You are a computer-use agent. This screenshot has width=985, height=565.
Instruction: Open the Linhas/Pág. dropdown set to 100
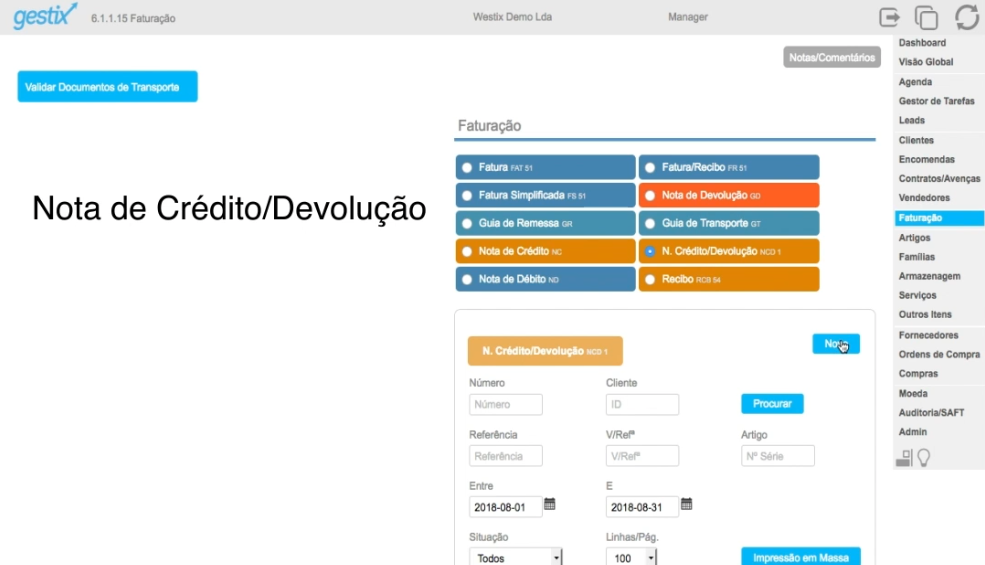pos(634,558)
